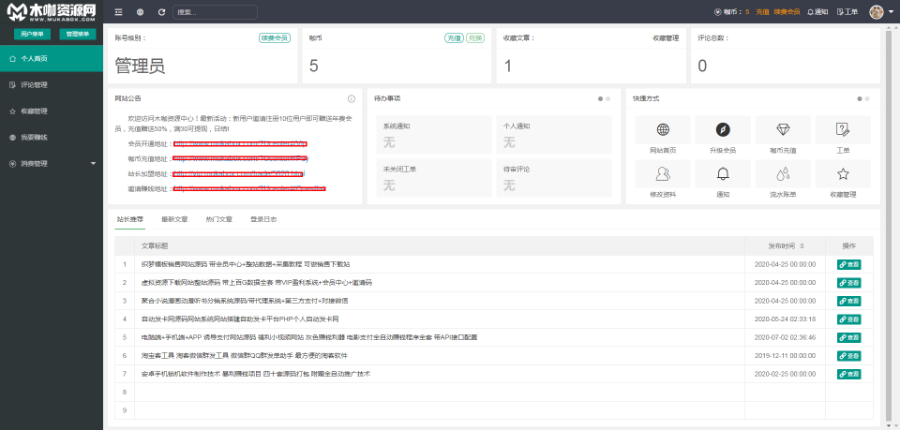Screen dimensions: 900x430
Task: Click the 流水账单 droplets shortcut icon
Action: pyautogui.click(x=783, y=173)
